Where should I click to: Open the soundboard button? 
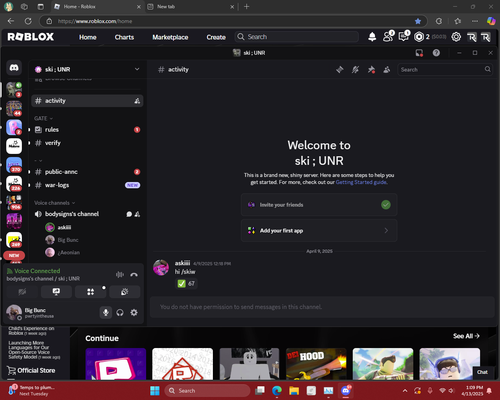click(x=124, y=292)
